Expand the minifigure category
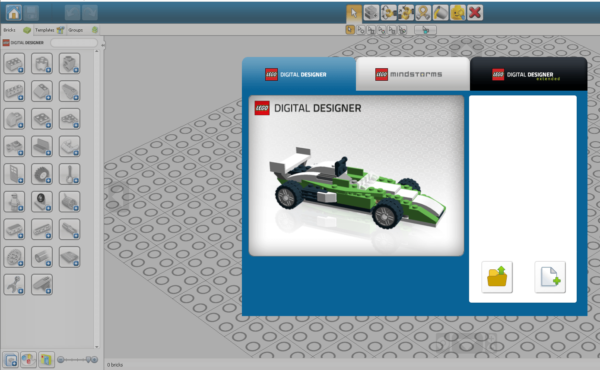 tap(14, 202)
